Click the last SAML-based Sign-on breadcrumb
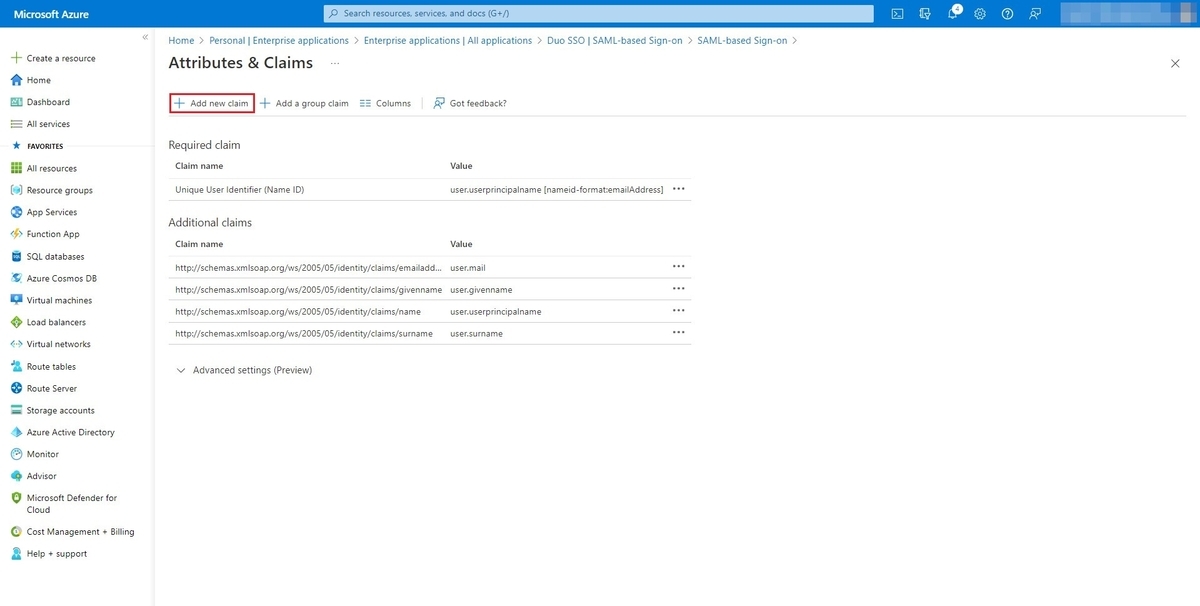 (743, 41)
